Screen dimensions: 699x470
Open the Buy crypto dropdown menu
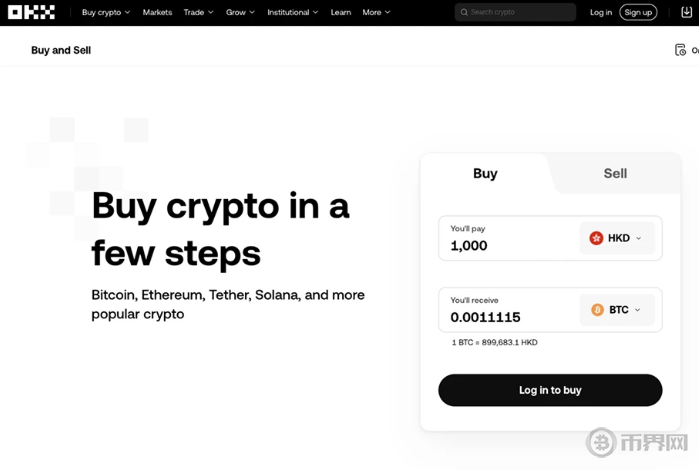click(106, 12)
